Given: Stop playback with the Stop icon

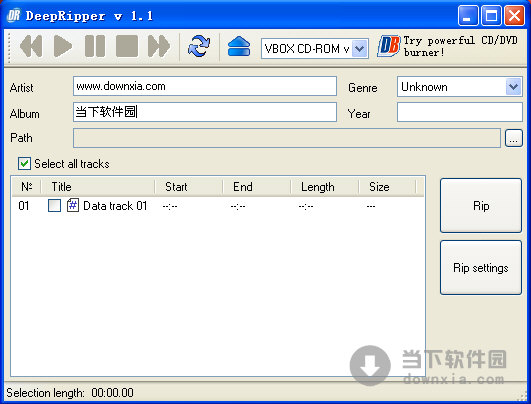Looking at the screenshot, I should click(127, 46).
